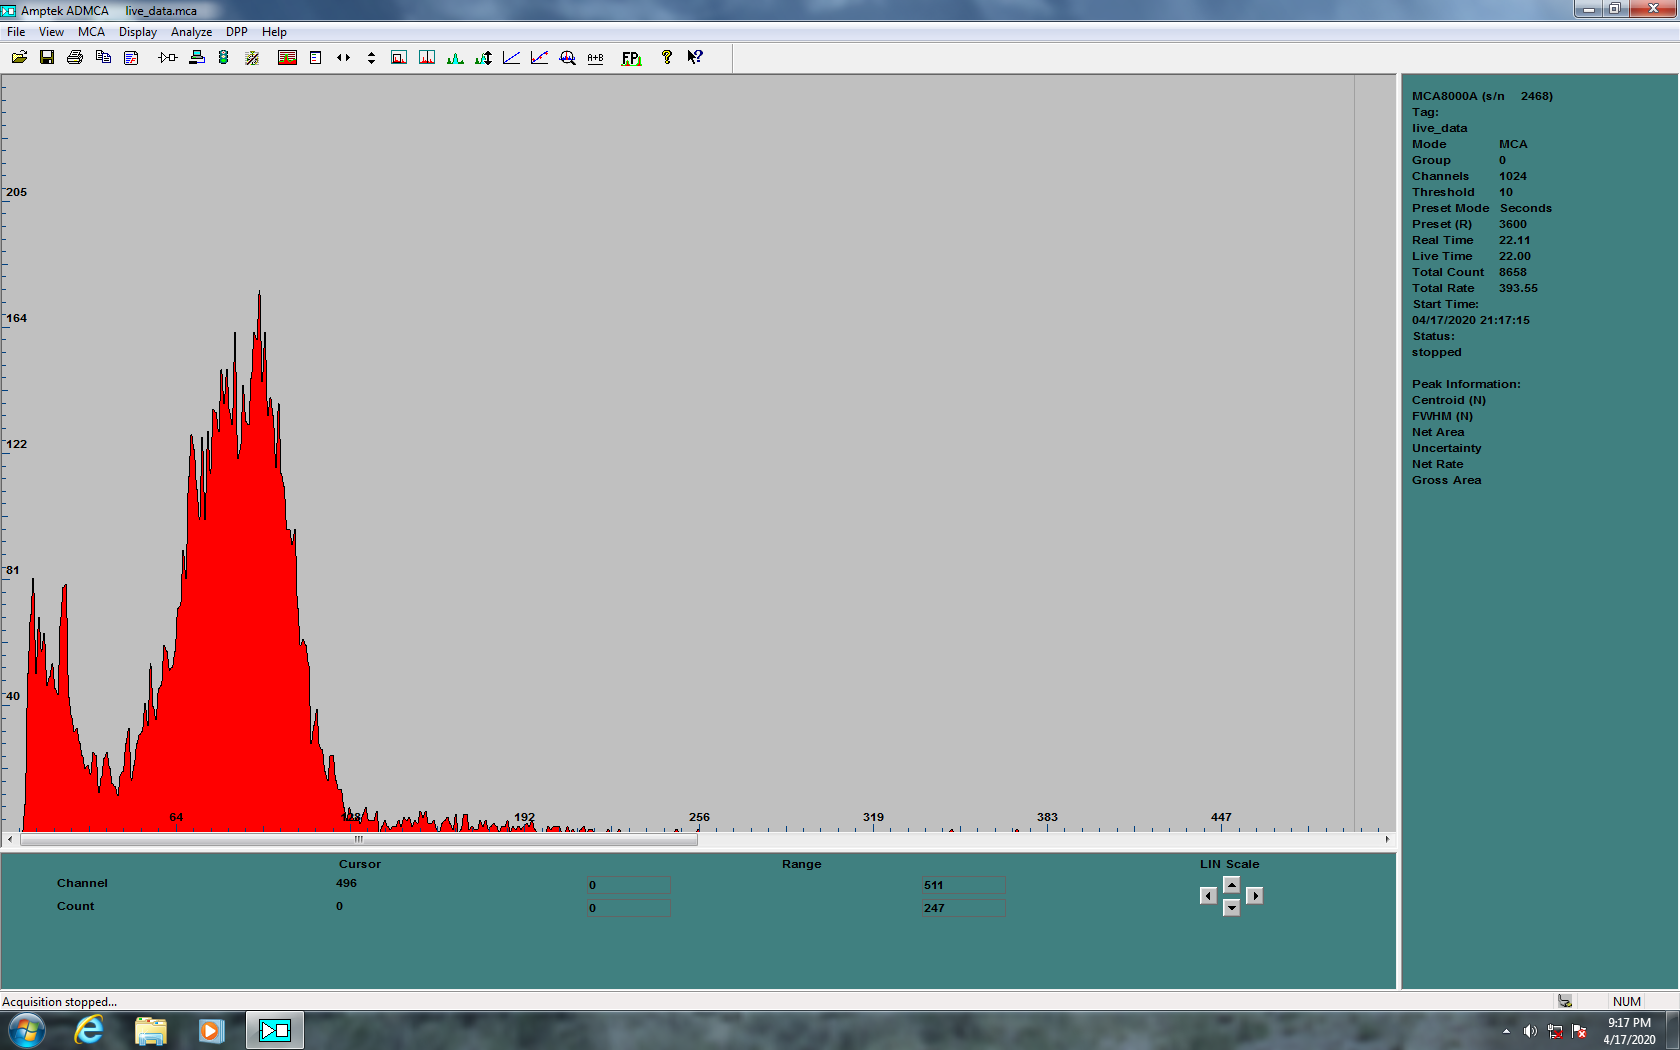Click the magnifier zoom spectrum icon
This screenshot has width=1680, height=1050.
[568, 58]
